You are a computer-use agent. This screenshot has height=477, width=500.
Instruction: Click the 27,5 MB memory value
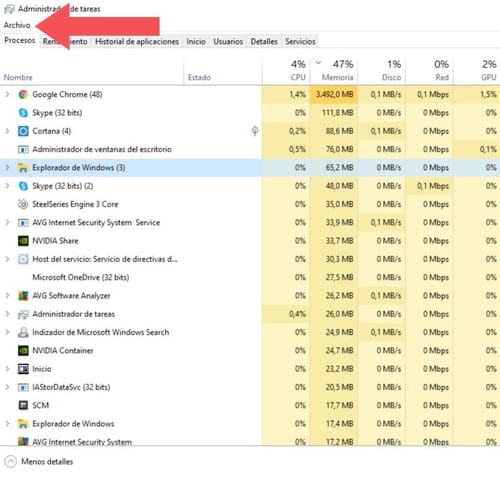point(339,277)
